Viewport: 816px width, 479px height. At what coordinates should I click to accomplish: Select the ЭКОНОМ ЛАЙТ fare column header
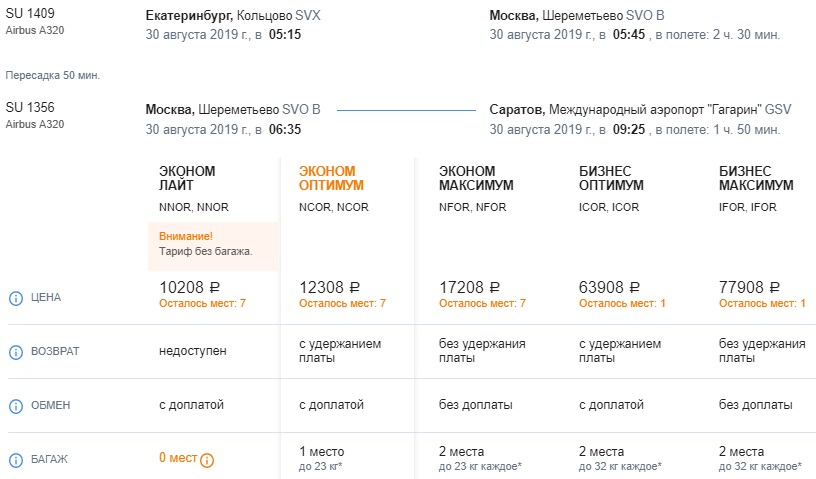pos(187,178)
